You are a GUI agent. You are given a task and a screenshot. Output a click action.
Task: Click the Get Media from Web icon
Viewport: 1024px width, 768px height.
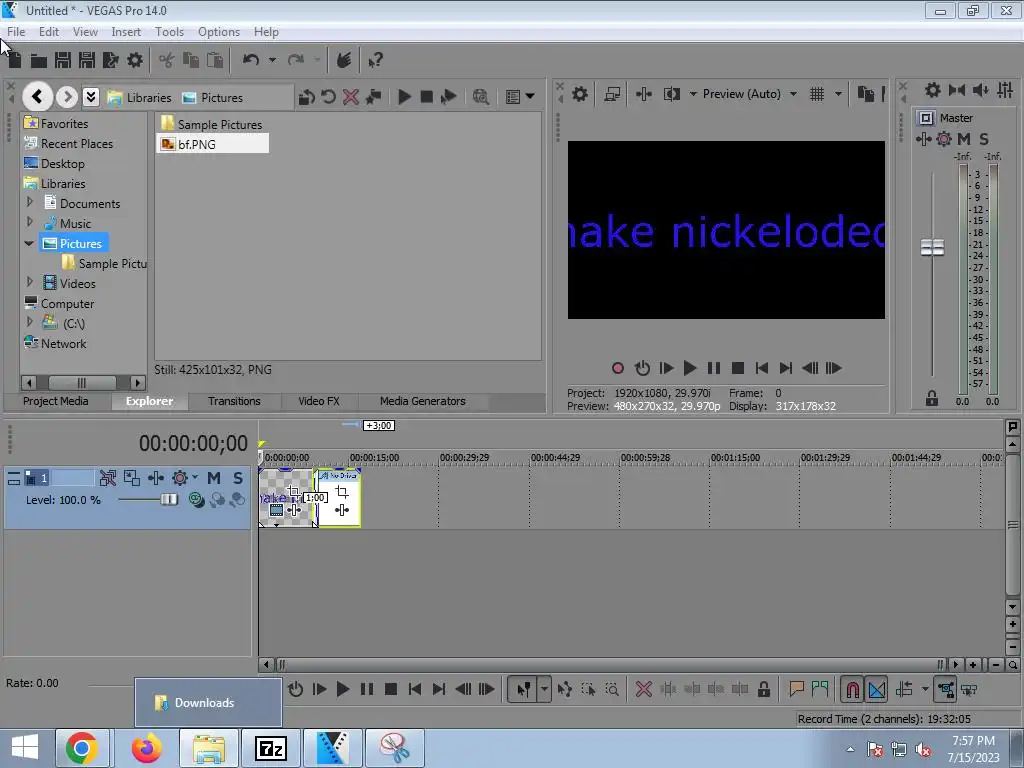481,97
